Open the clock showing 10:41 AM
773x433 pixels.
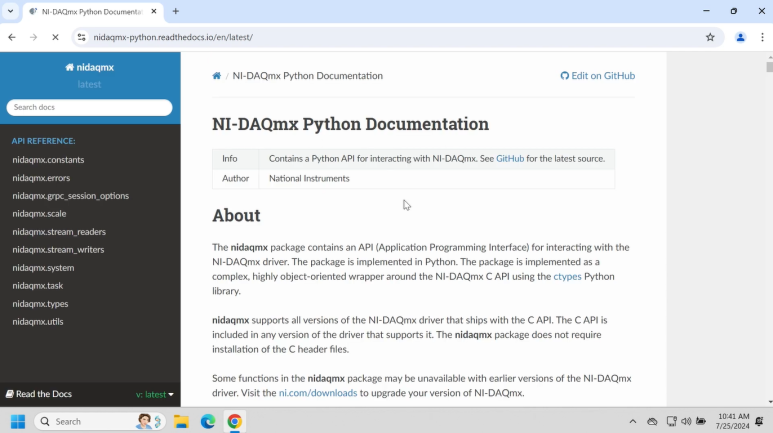pos(733,421)
